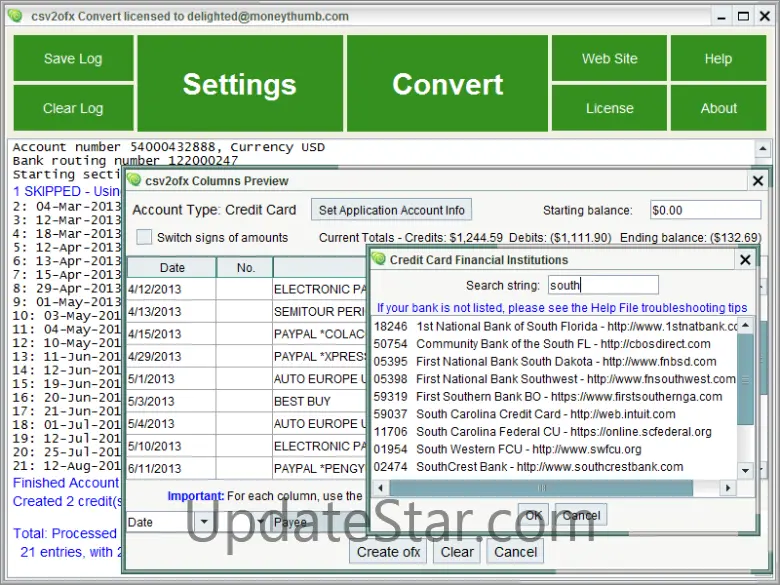
Task: Select the BEST BUY payee cell
Action: pos(320,401)
